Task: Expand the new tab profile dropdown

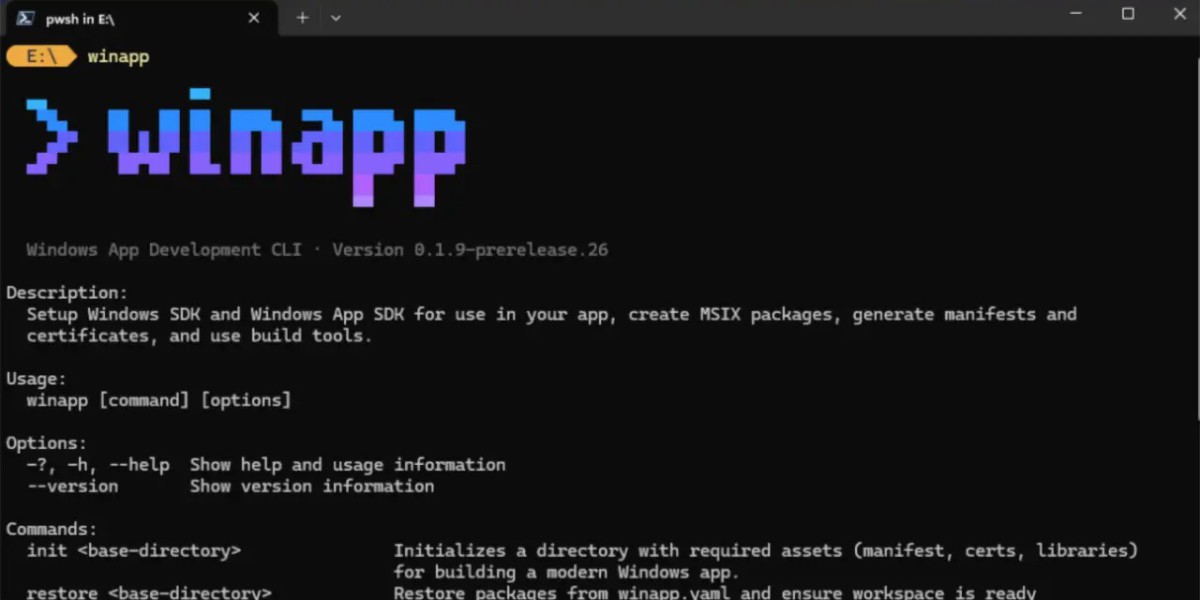Action: coord(336,17)
